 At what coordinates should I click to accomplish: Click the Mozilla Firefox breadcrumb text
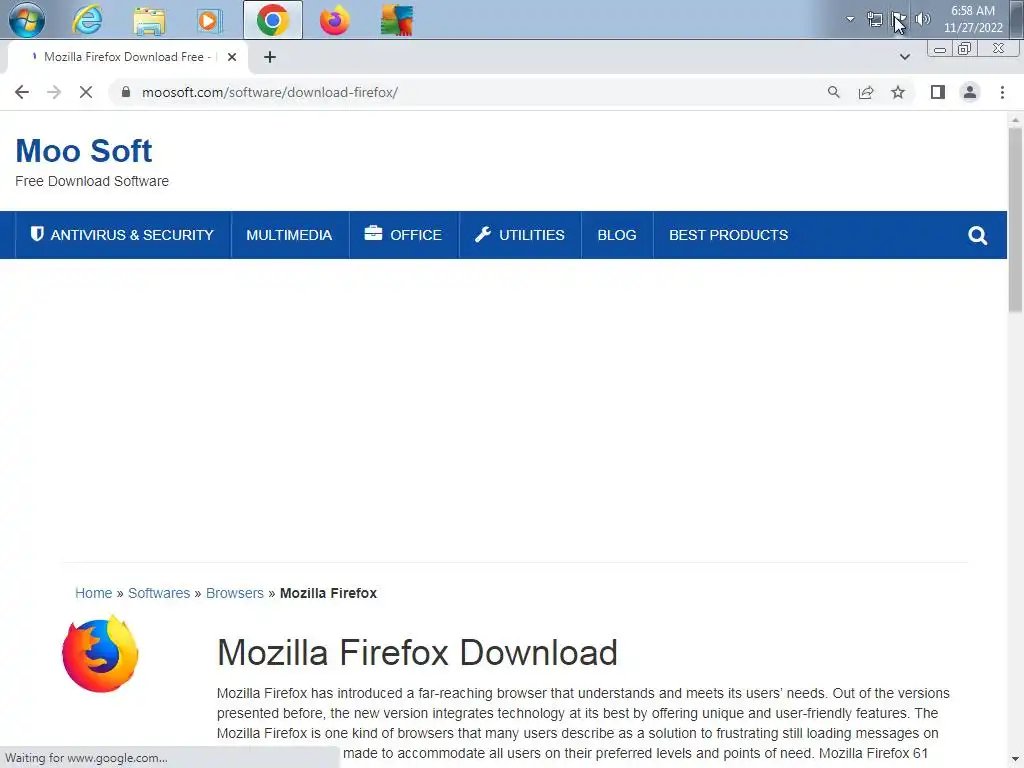pyautogui.click(x=328, y=593)
